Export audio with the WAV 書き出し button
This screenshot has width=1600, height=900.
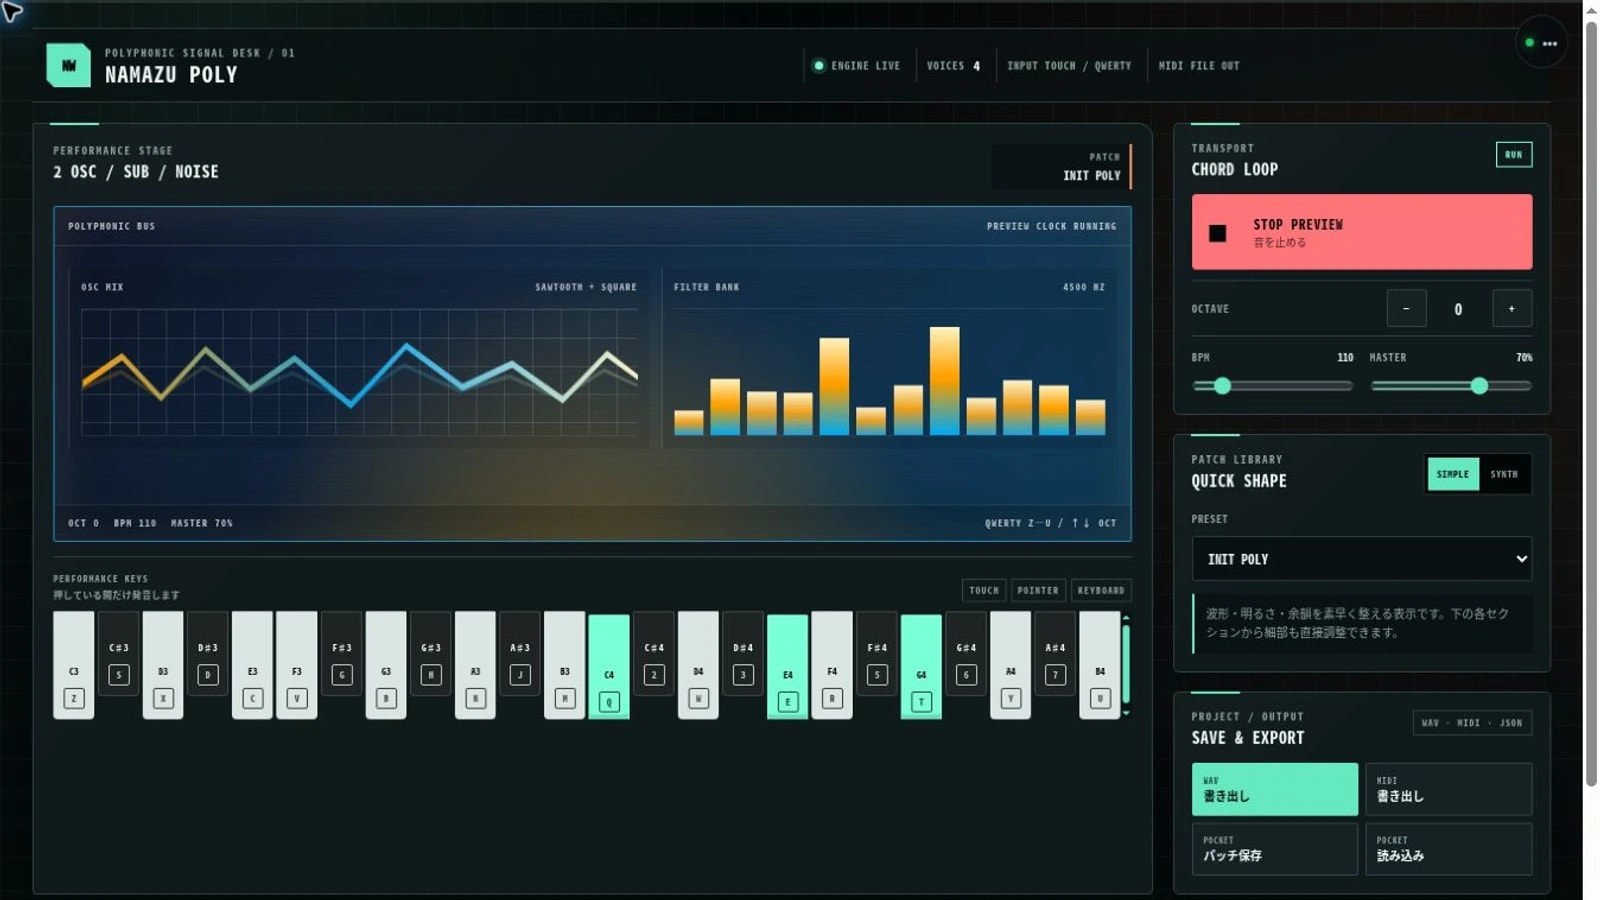pos(1274,789)
